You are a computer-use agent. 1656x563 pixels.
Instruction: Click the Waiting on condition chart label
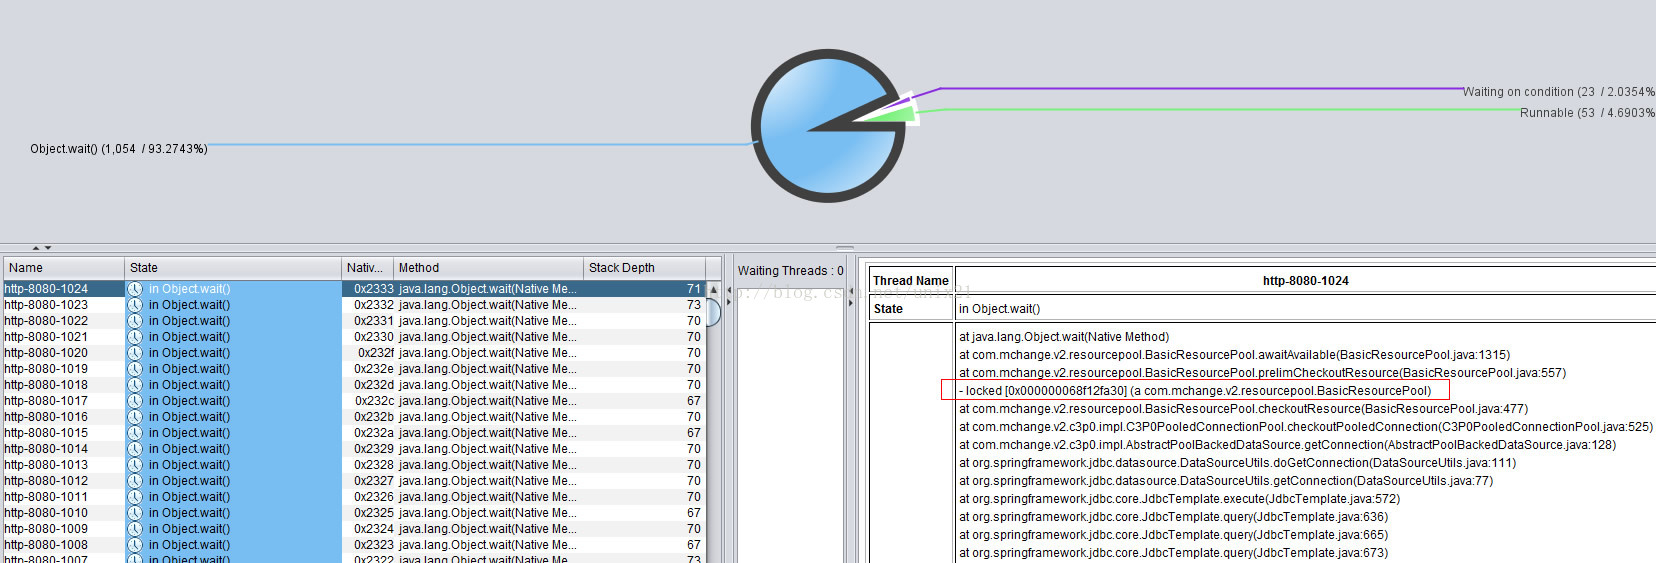[x=1559, y=92]
